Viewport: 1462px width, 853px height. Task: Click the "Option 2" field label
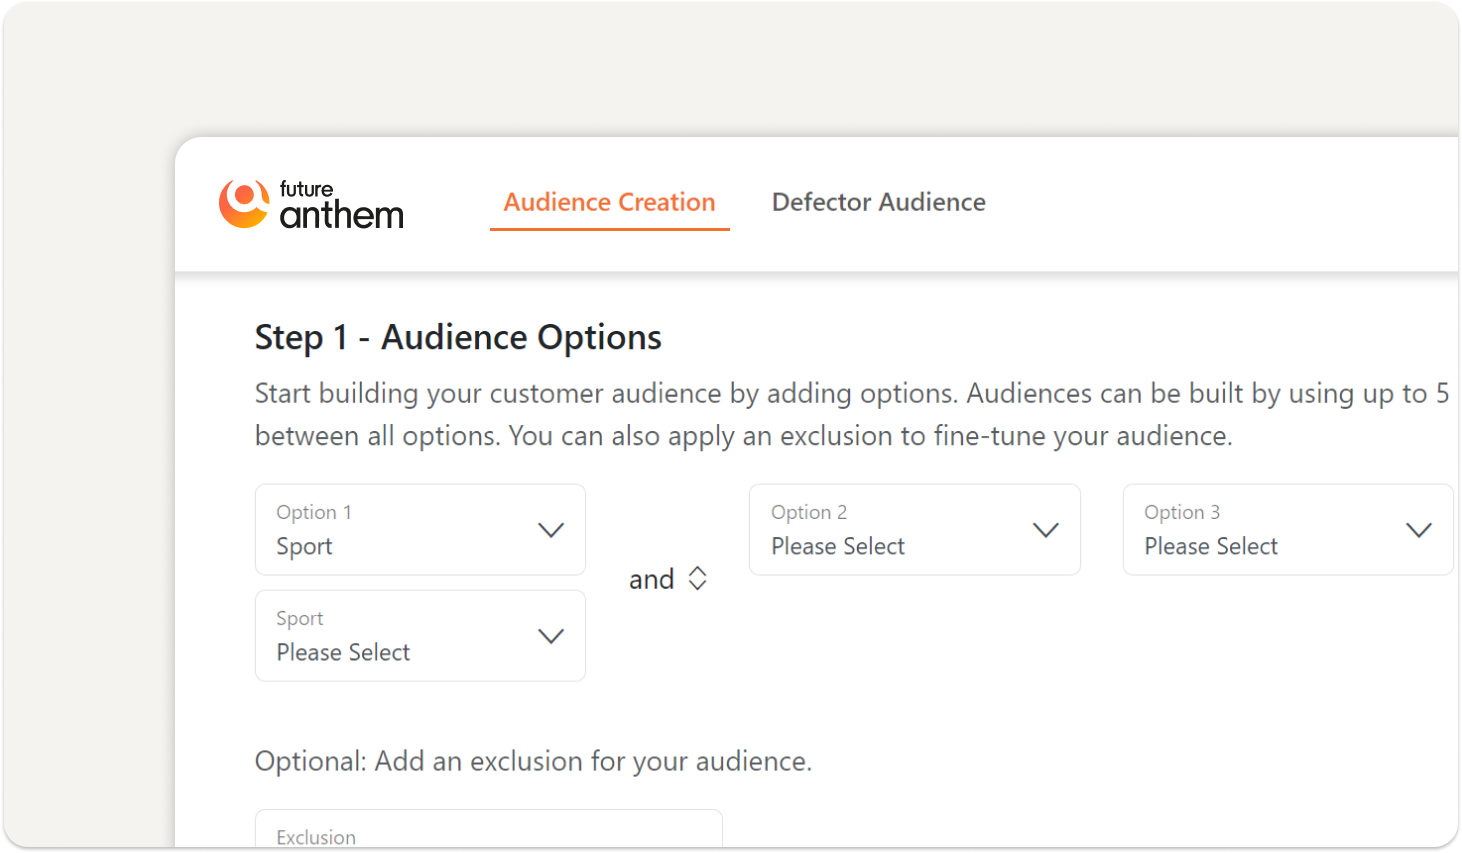(x=808, y=512)
